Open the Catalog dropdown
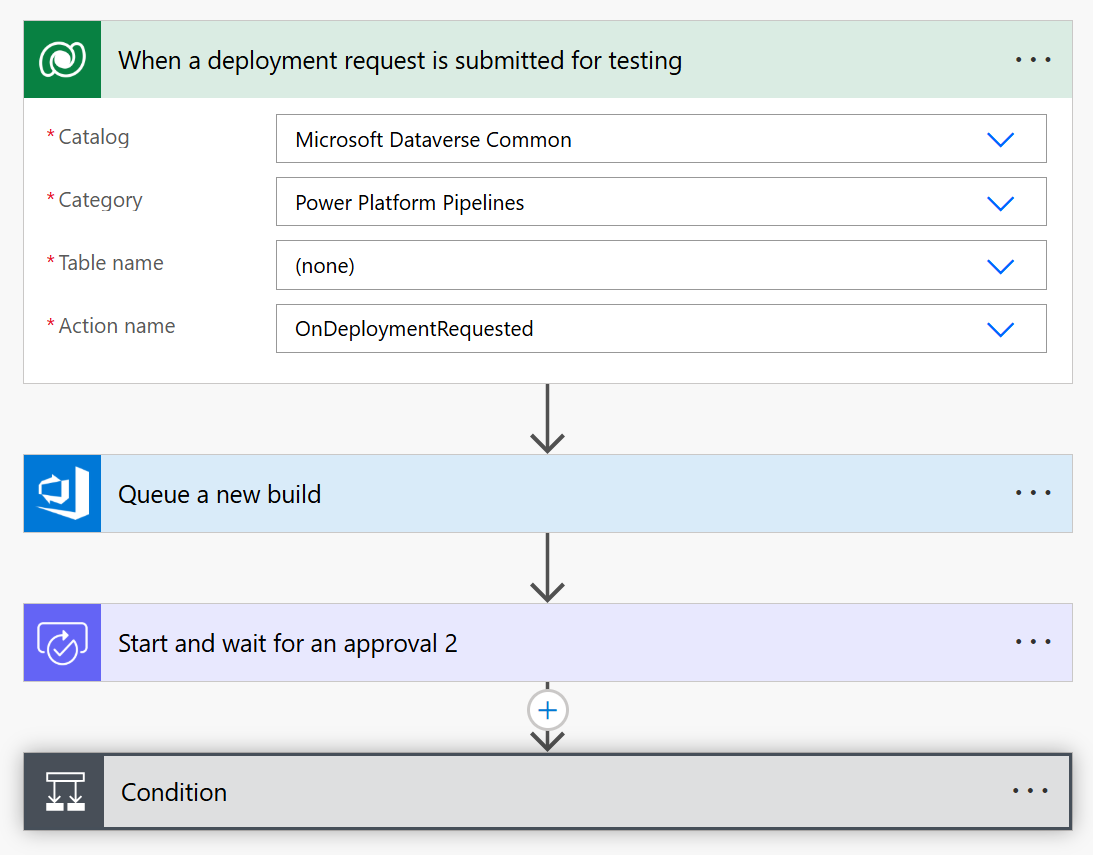1093x855 pixels. click(1000, 138)
